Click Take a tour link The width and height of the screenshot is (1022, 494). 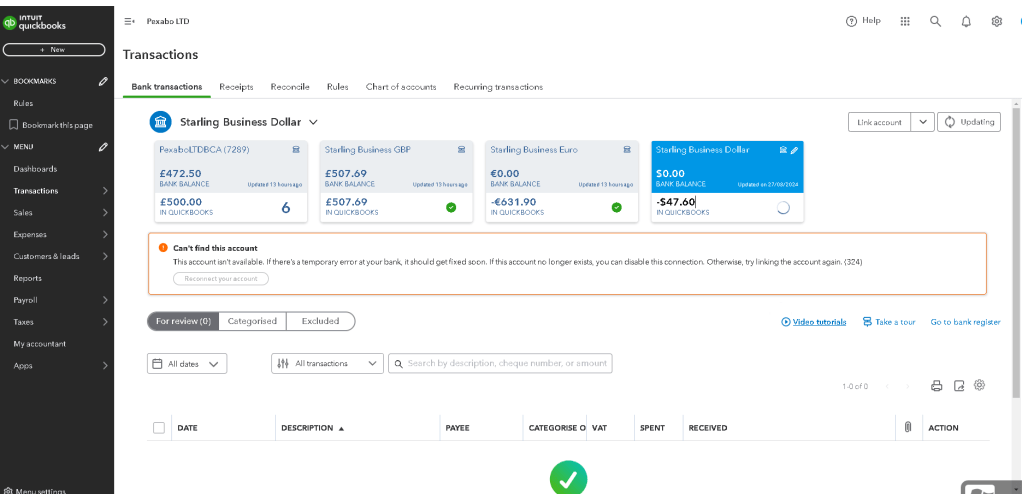(888, 322)
